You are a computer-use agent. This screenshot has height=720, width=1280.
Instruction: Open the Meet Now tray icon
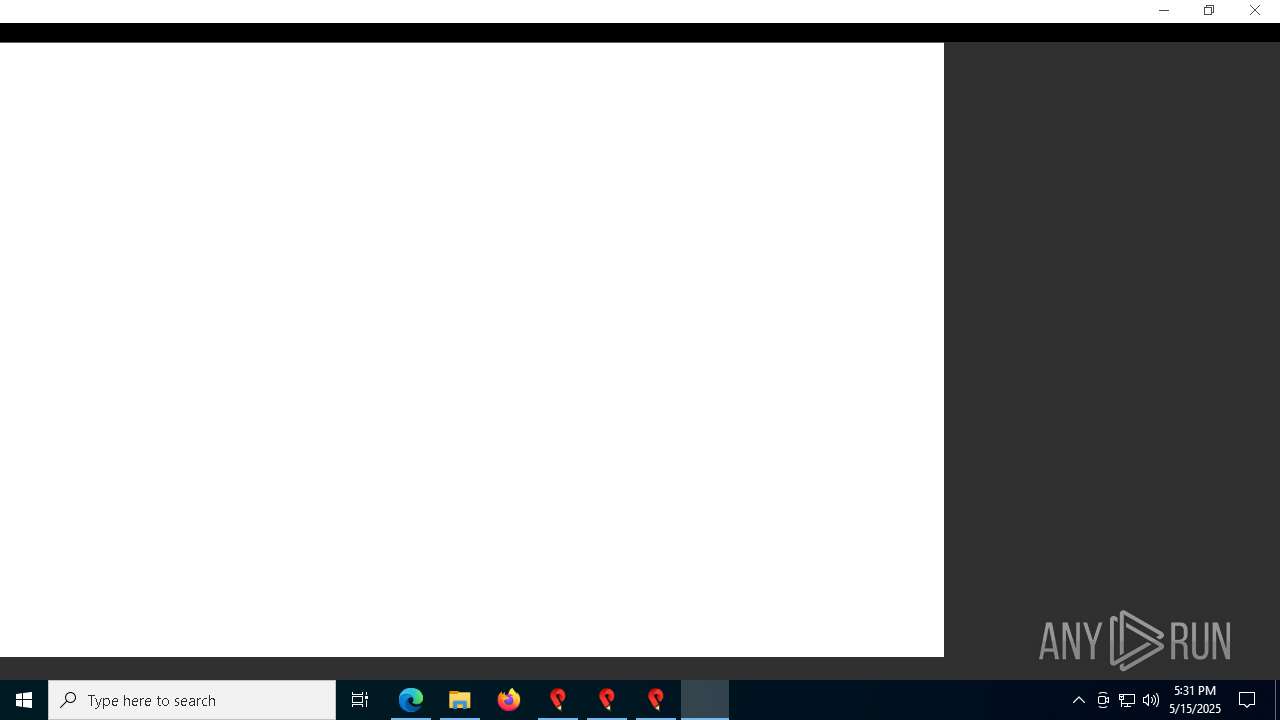[1103, 700]
